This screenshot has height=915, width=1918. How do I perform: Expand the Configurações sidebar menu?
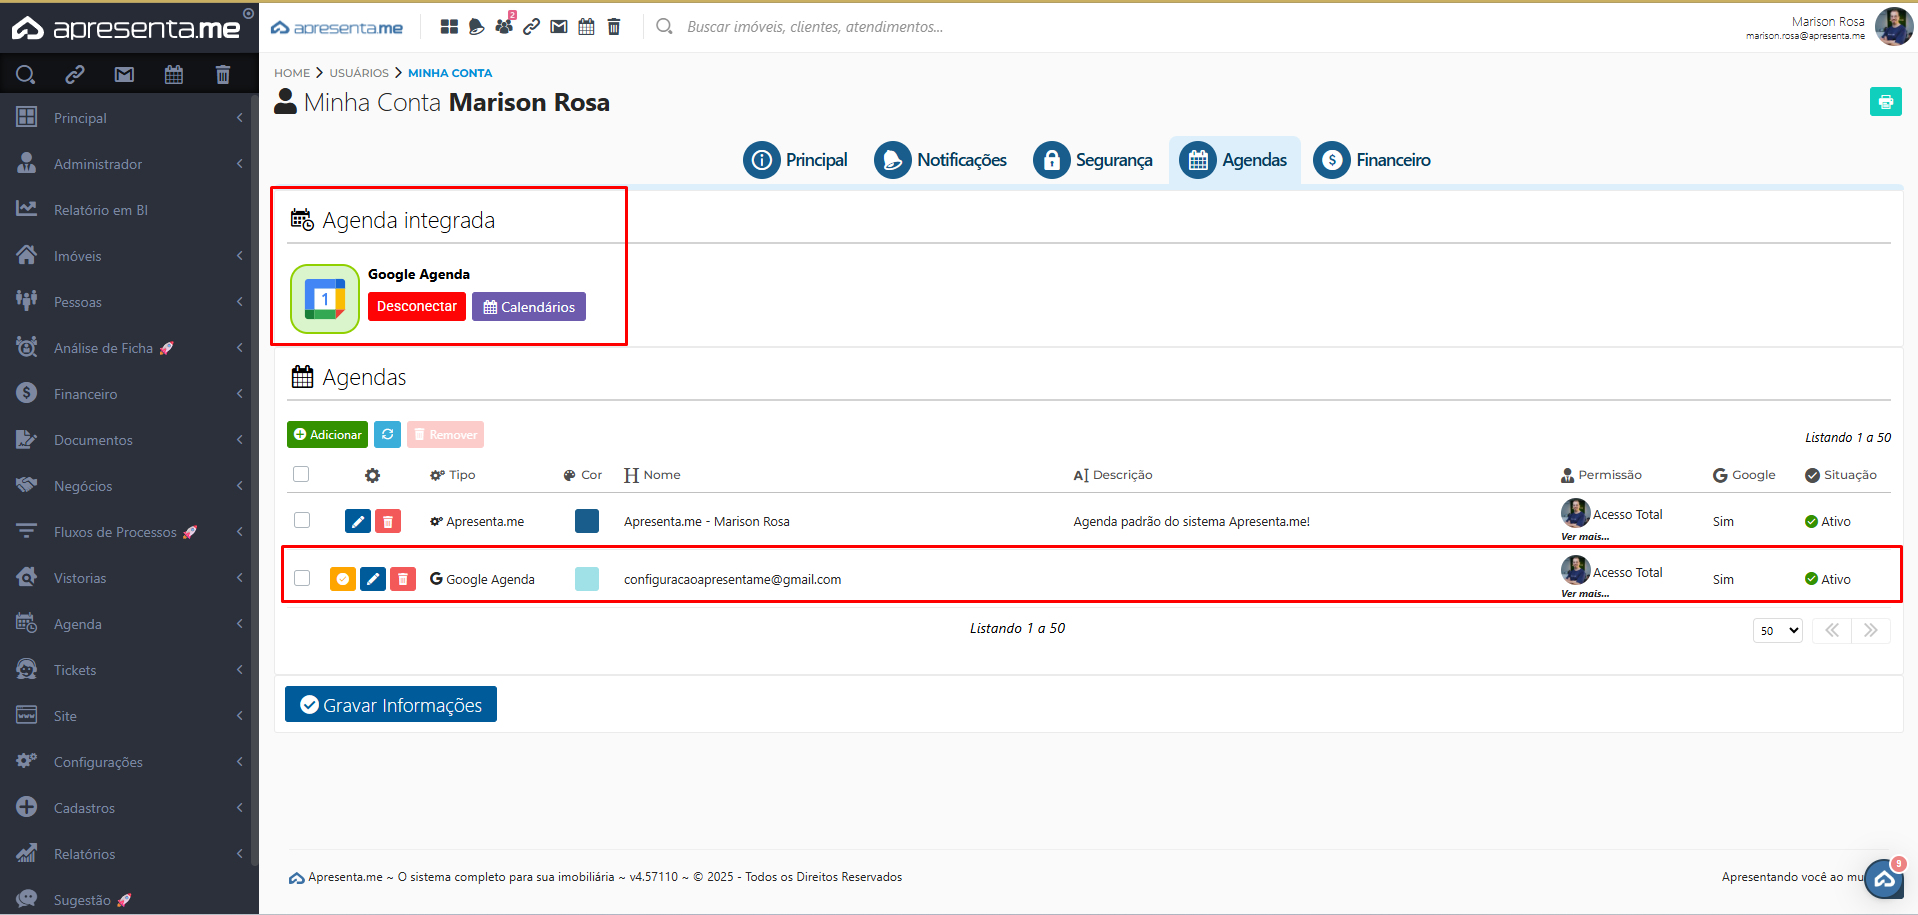tap(129, 762)
